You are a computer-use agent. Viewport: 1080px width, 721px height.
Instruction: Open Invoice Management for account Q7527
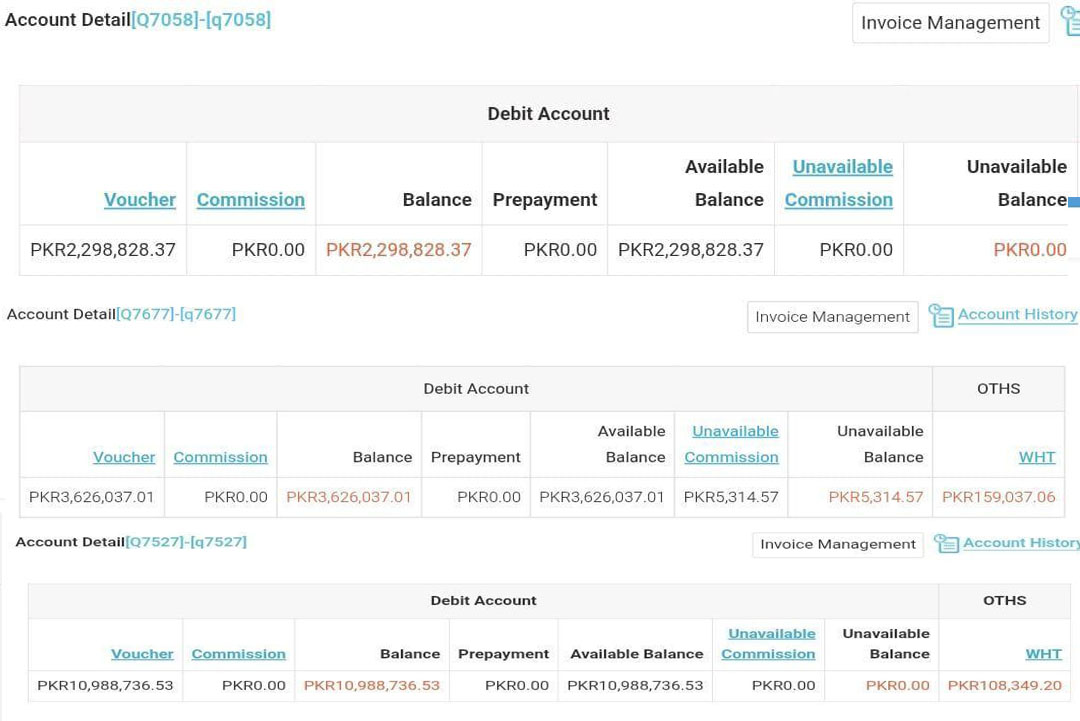point(837,544)
